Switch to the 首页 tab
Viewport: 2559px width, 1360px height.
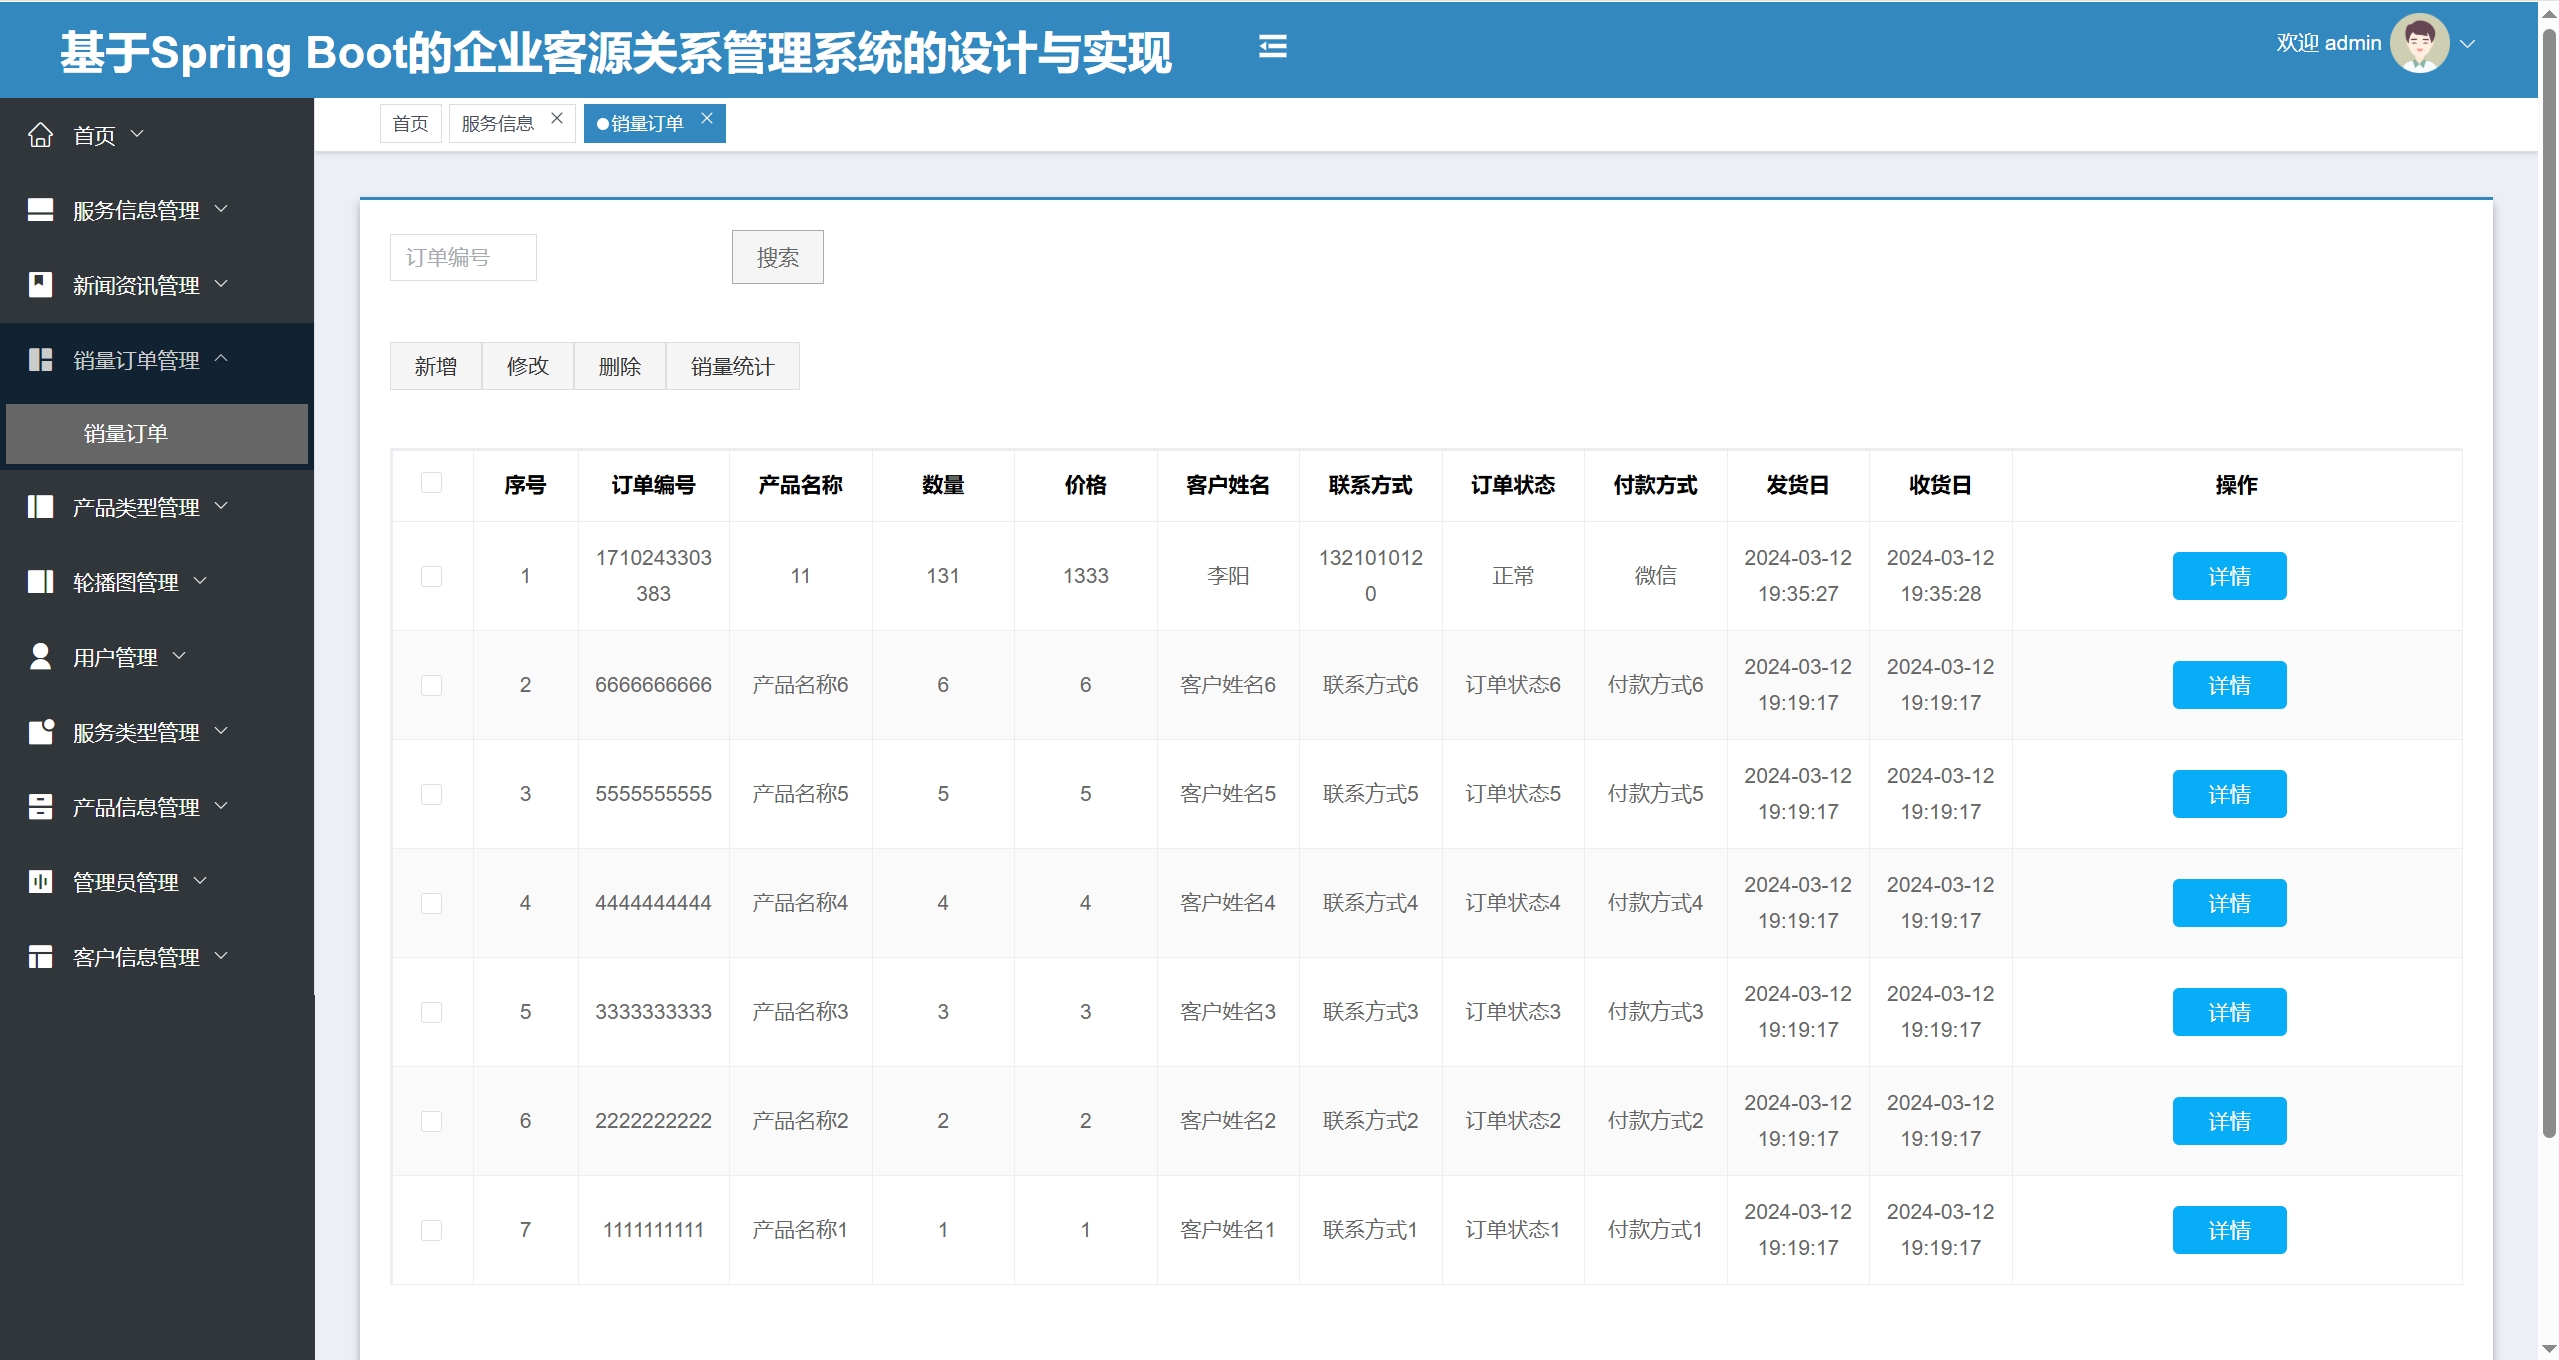coord(410,124)
